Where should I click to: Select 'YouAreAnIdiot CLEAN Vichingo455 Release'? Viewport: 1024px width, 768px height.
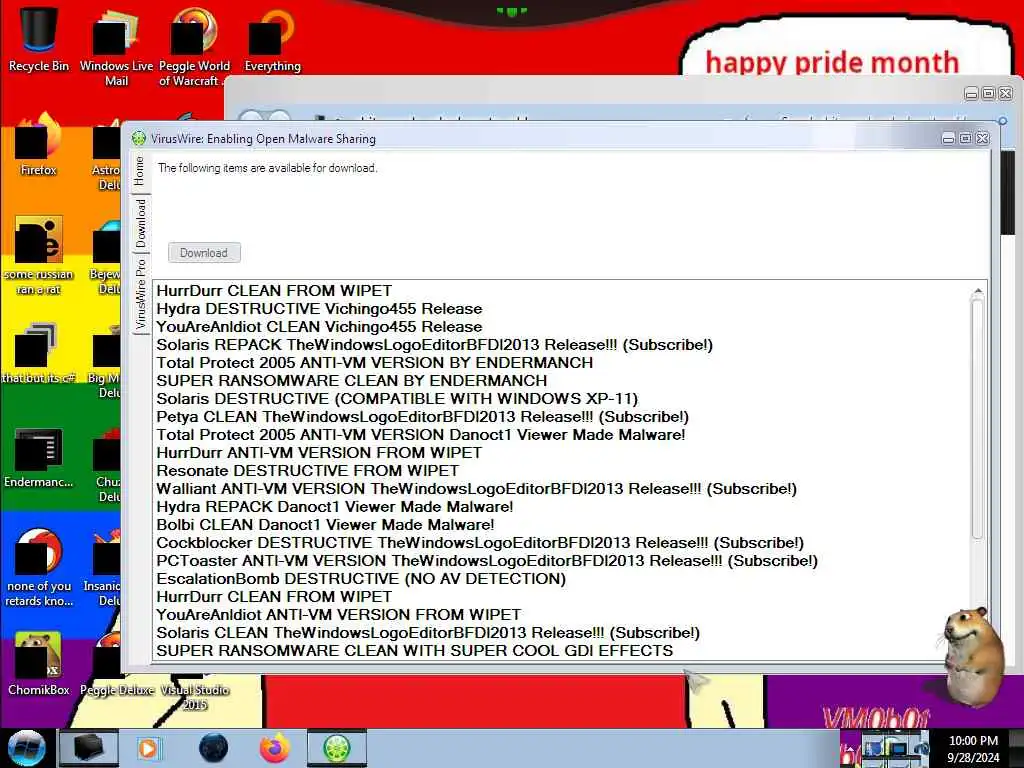(x=319, y=327)
